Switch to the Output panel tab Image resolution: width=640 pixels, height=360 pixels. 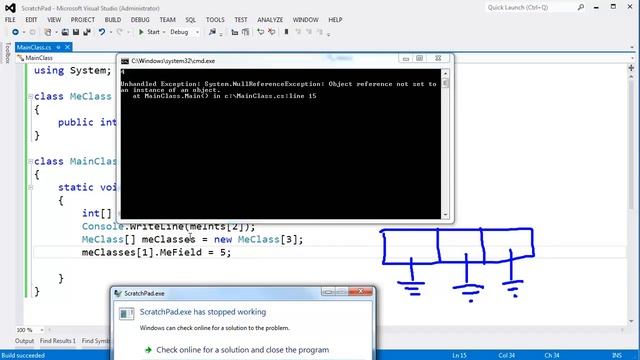point(24,341)
